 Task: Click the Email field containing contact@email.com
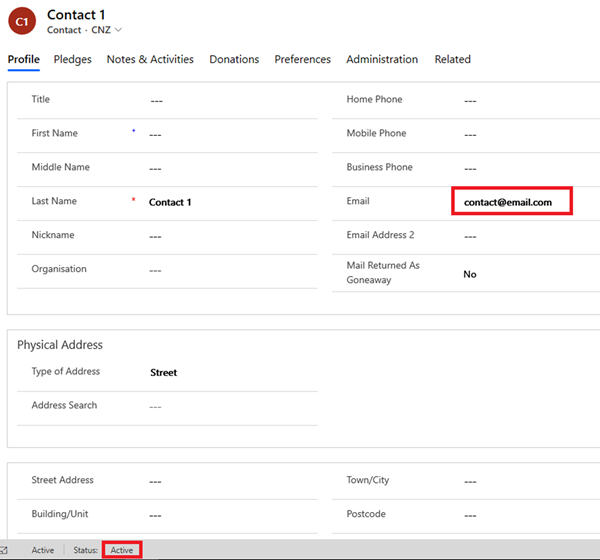click(510, 202)
